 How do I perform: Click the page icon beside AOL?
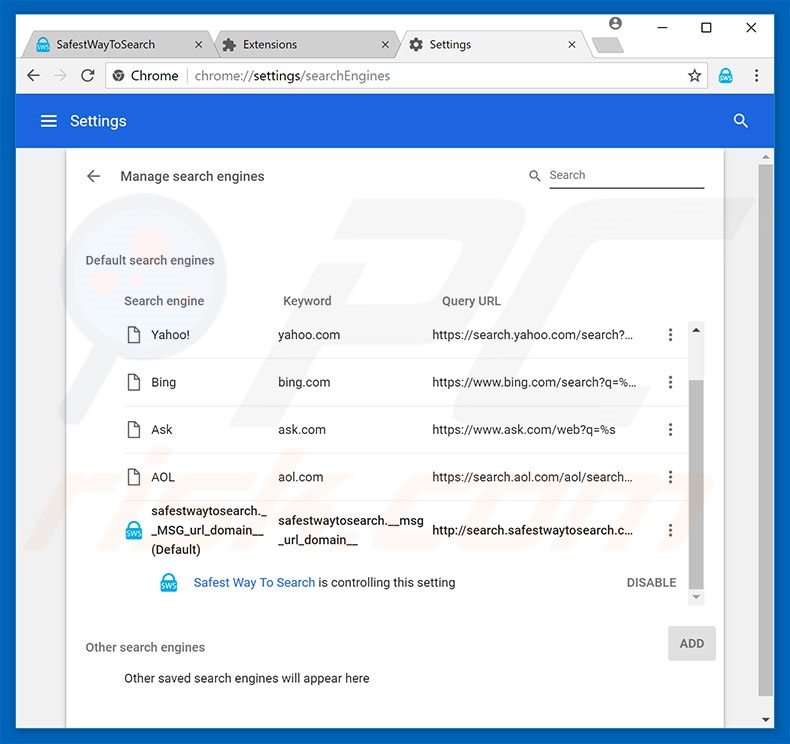[x=134, y=477]
